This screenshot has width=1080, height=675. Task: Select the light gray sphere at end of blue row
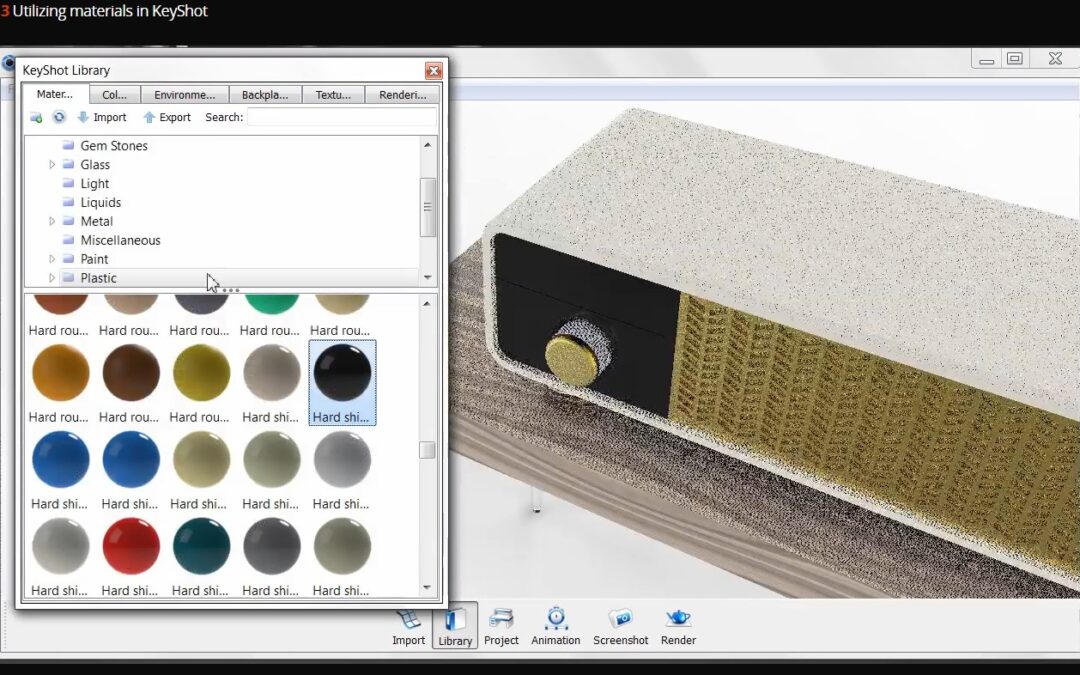pos(342,459)
